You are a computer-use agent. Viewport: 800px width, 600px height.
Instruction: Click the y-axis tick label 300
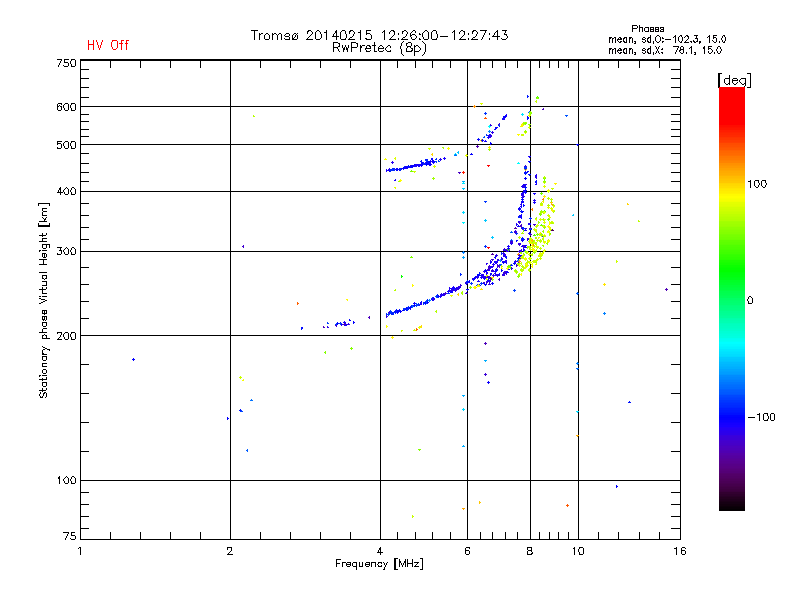66,252
